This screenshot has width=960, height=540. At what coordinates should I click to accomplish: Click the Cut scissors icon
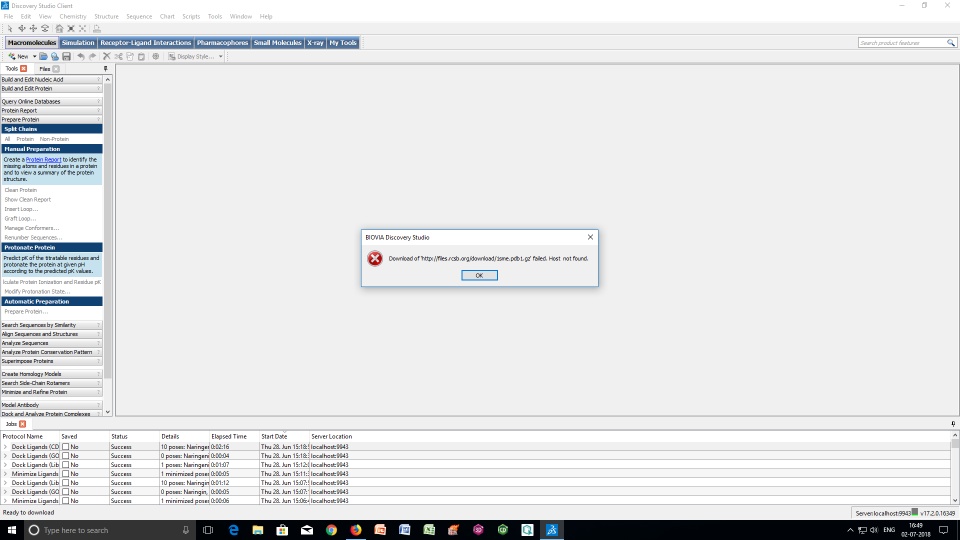pyautogui.click(x=118, y=56)
